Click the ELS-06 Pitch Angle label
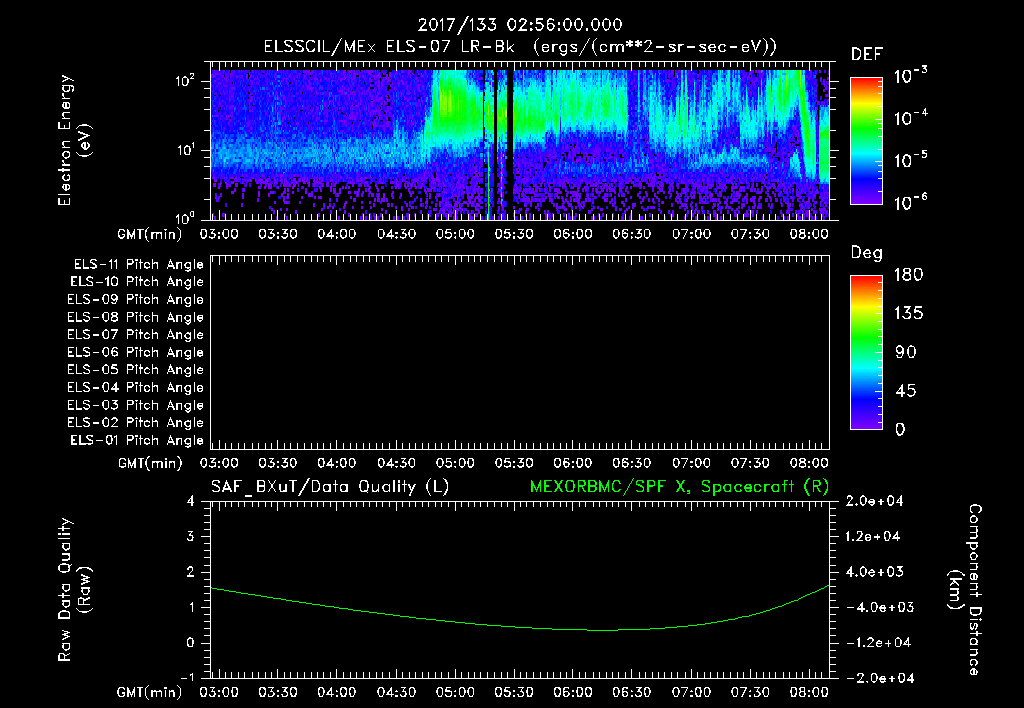 click(136, 353)
